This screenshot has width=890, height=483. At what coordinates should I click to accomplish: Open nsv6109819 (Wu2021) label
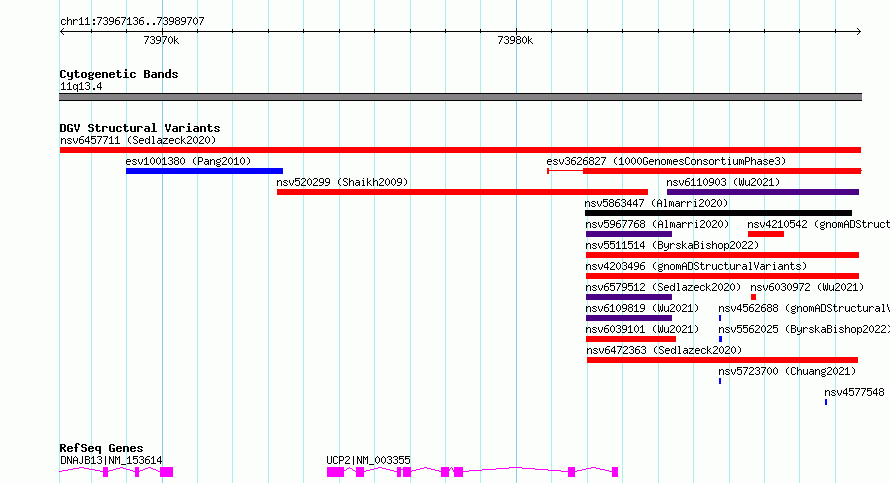pos(642,308)
